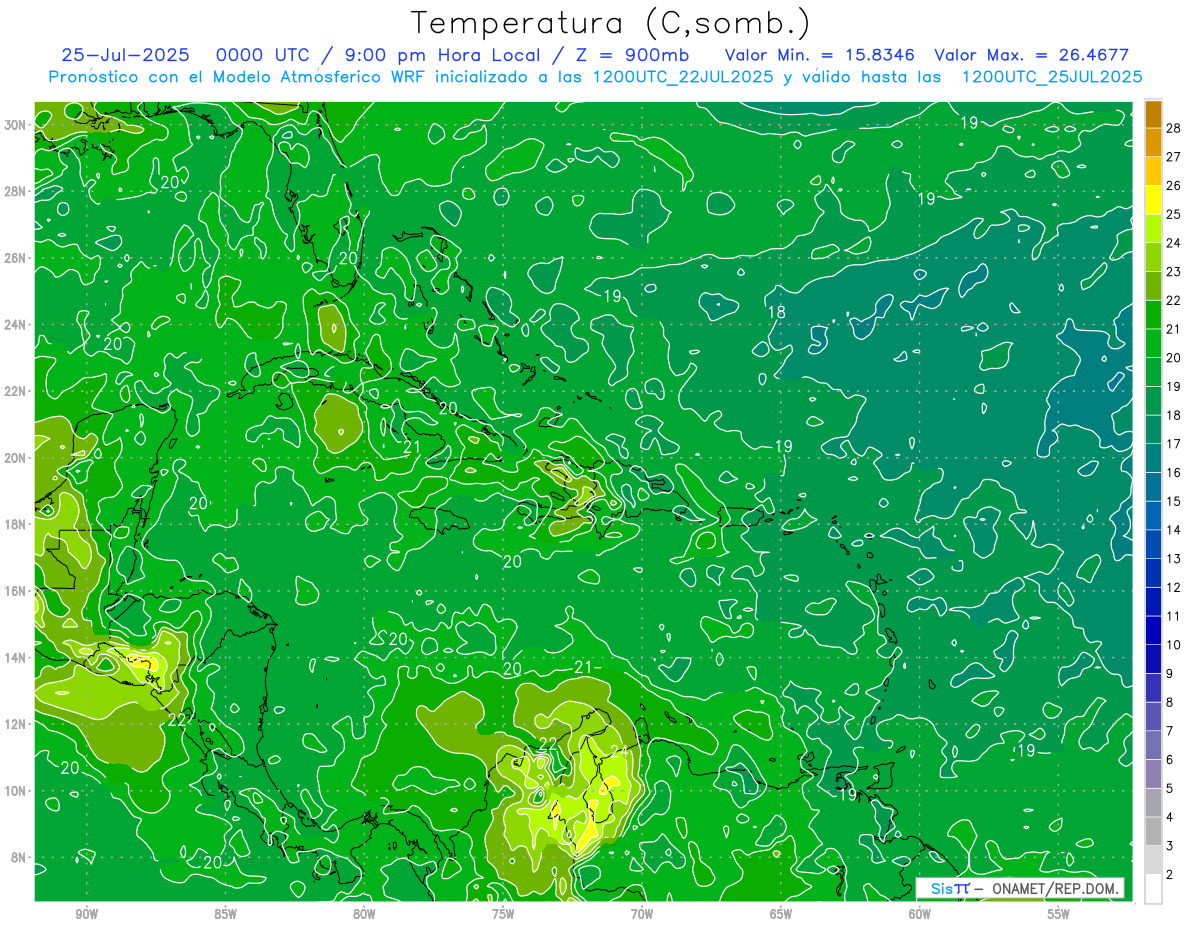
Task: Click the "Valor Min. = 15.8346" value
Action: click(818, 55)
